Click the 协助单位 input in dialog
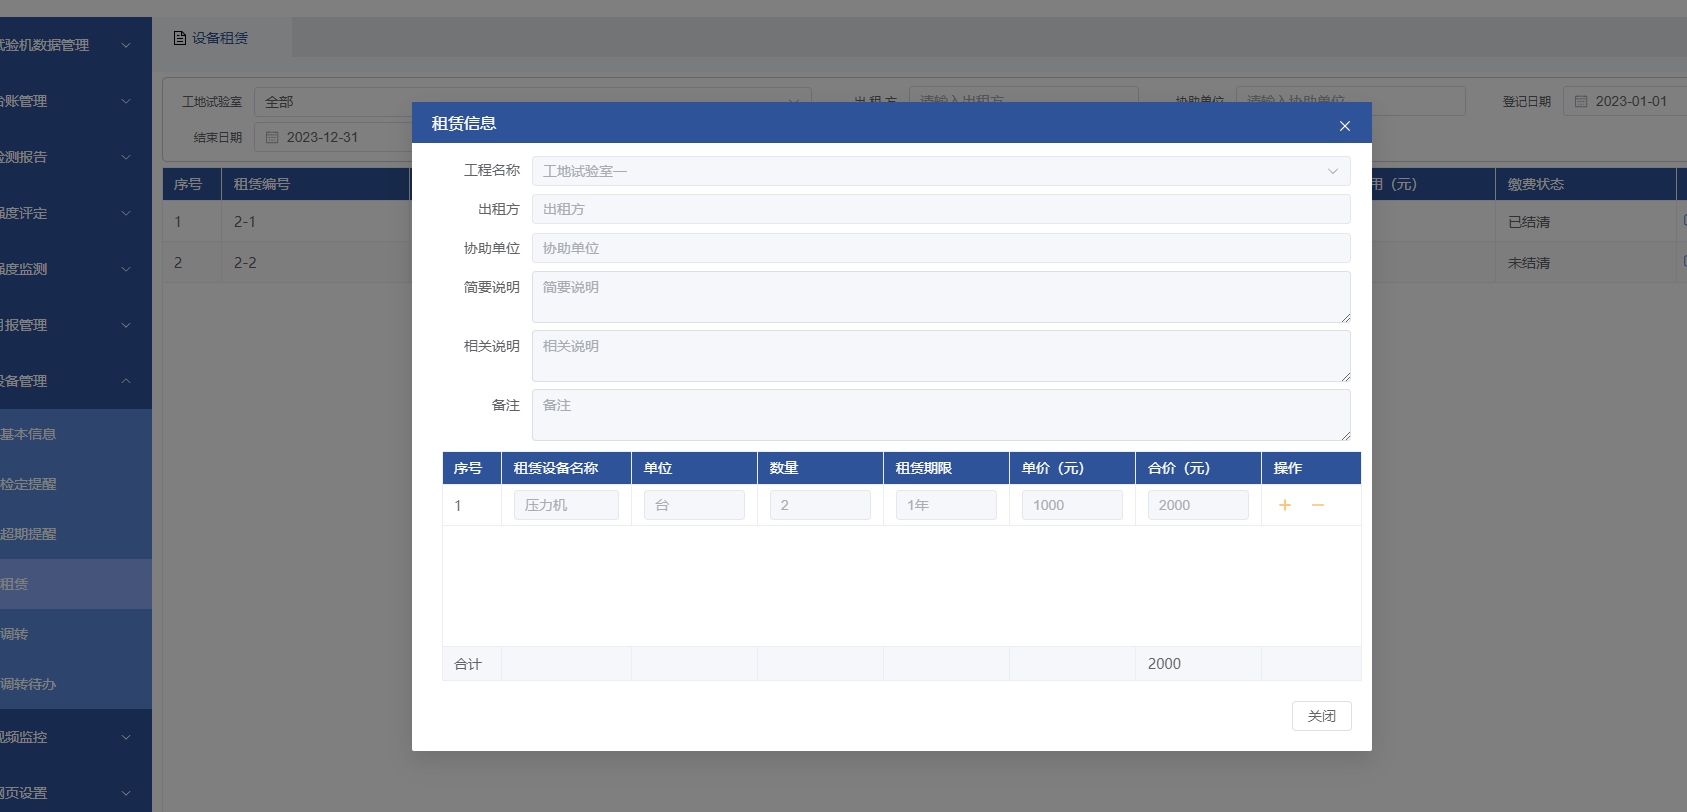 (x=941, y=248)
